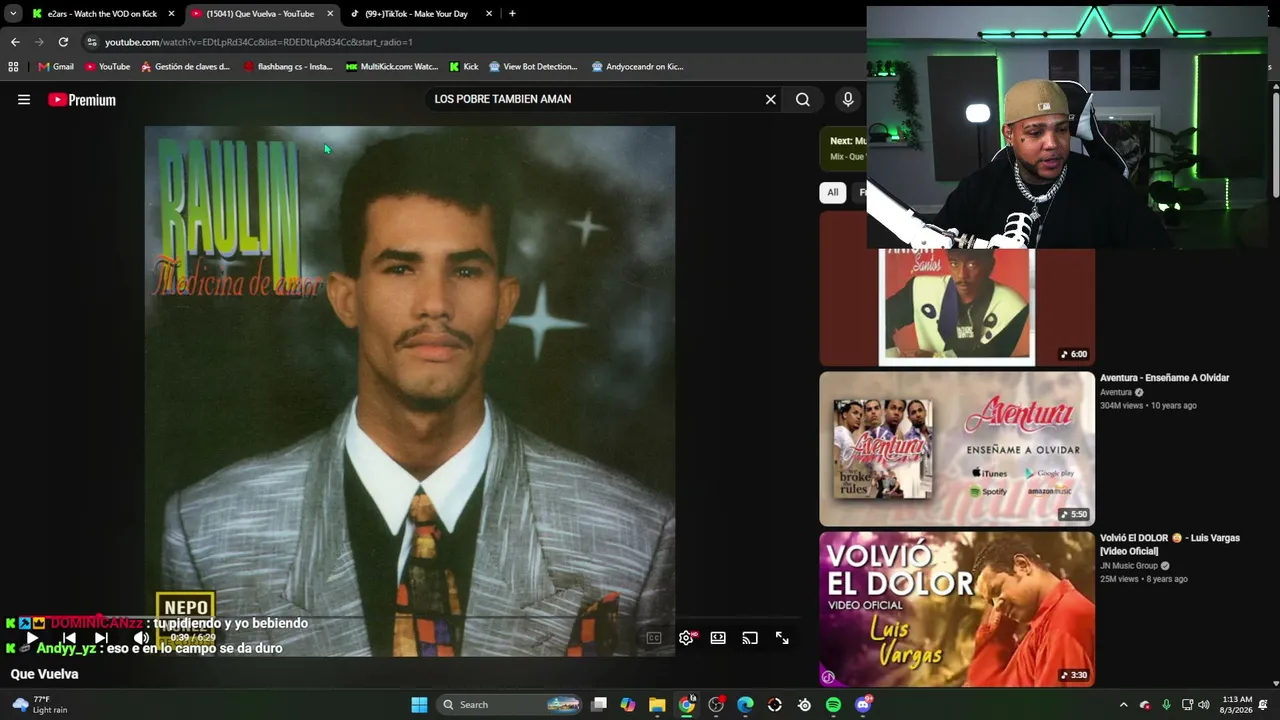Open File Explorer from the taskbar
Viewport: 1280px width, 720px height.
pyautogui.click(x=657, y=705)
